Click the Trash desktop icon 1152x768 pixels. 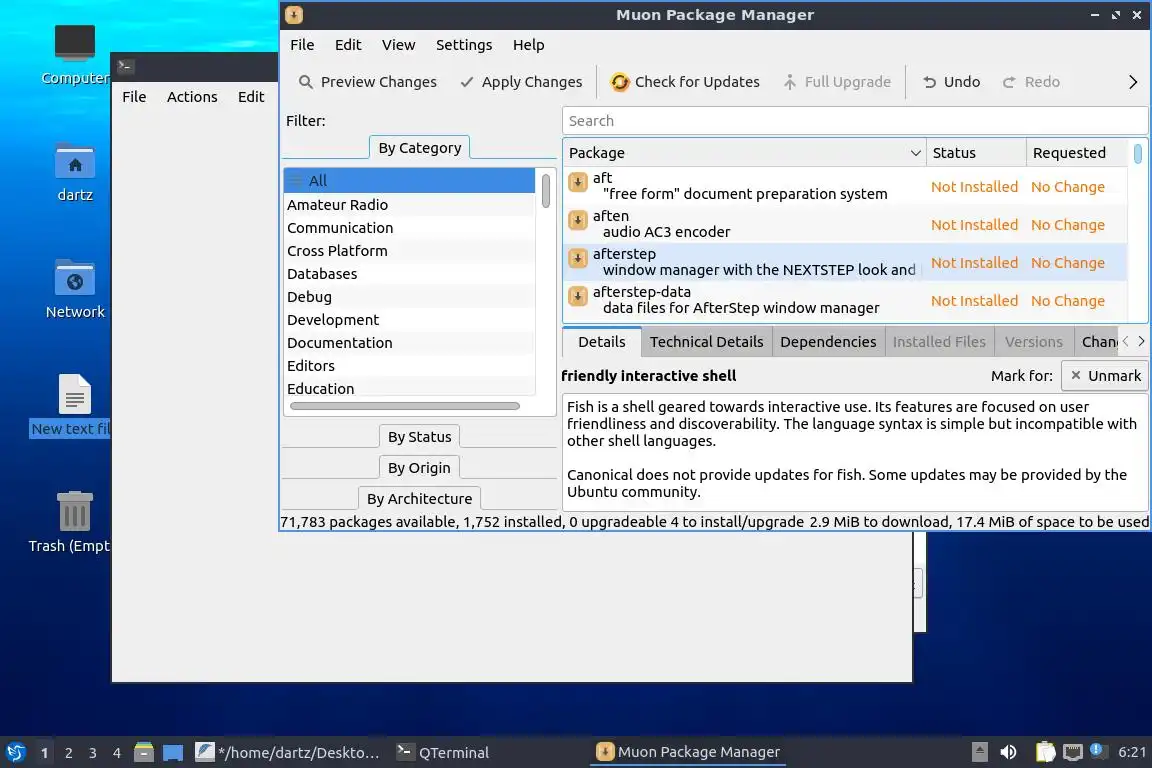(x=75, y=512)
